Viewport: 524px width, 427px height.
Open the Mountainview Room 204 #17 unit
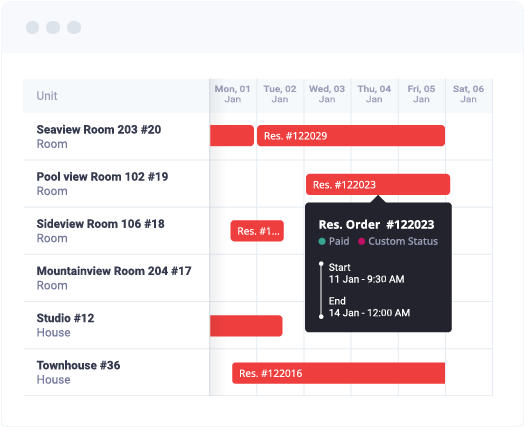point(114,271)
